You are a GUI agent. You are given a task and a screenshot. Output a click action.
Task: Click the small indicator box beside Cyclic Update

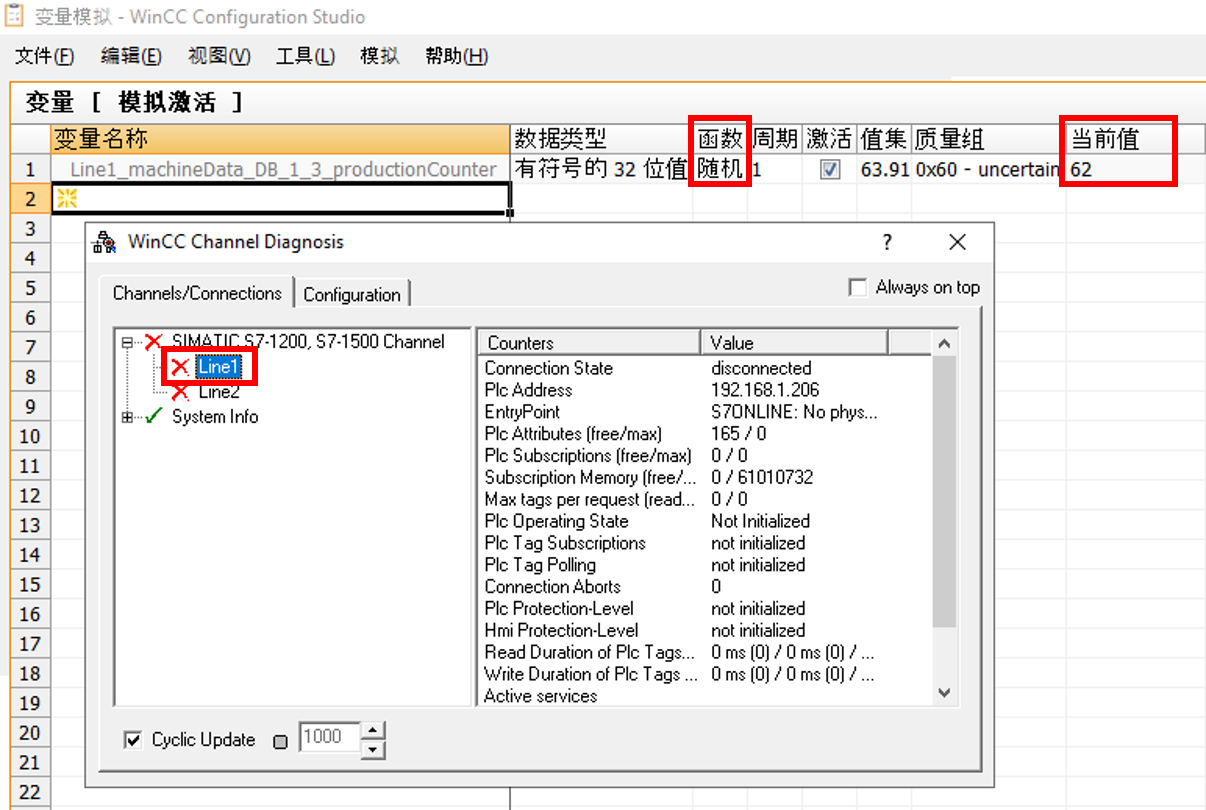[280, 742]
